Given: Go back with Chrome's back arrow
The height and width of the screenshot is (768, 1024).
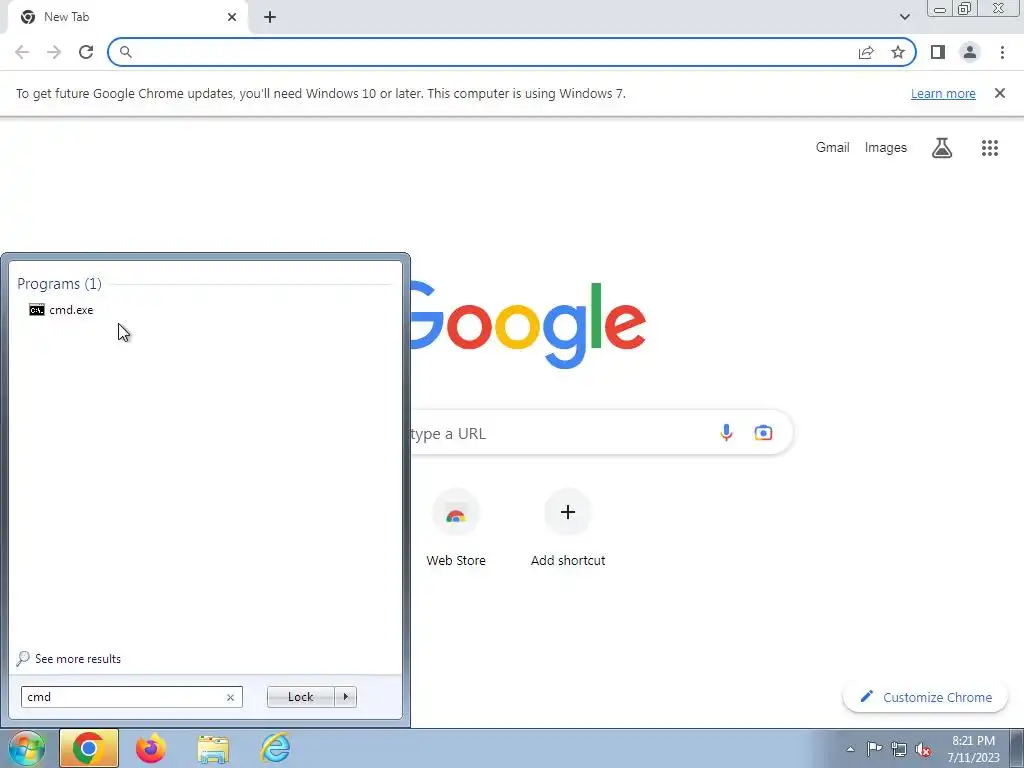Looking at the screenshot, I should (22, 52).
